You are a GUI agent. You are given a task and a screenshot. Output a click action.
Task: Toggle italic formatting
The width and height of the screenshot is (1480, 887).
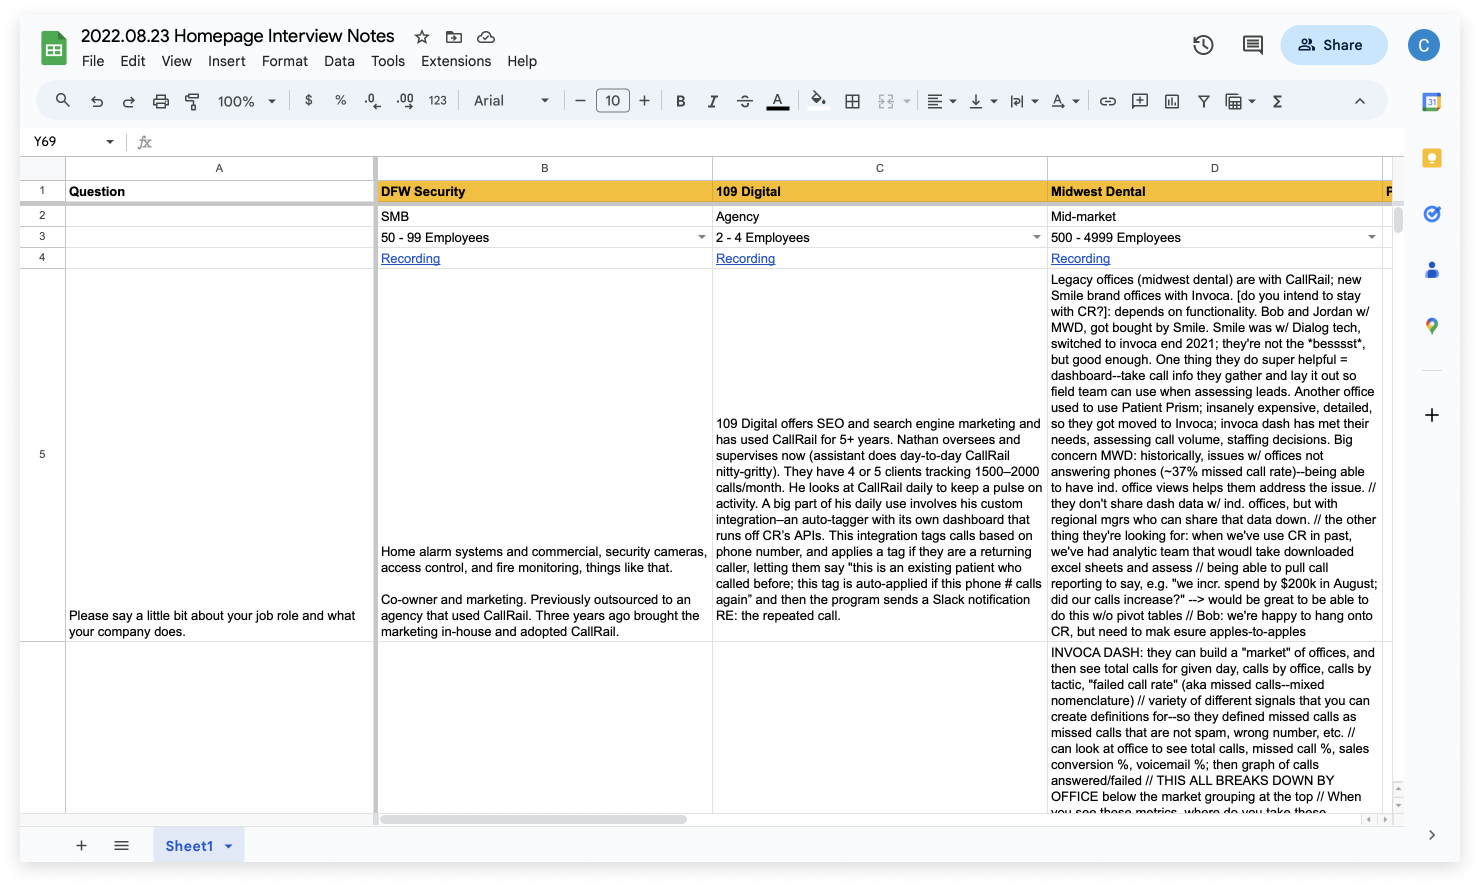(x=713, y=101)
